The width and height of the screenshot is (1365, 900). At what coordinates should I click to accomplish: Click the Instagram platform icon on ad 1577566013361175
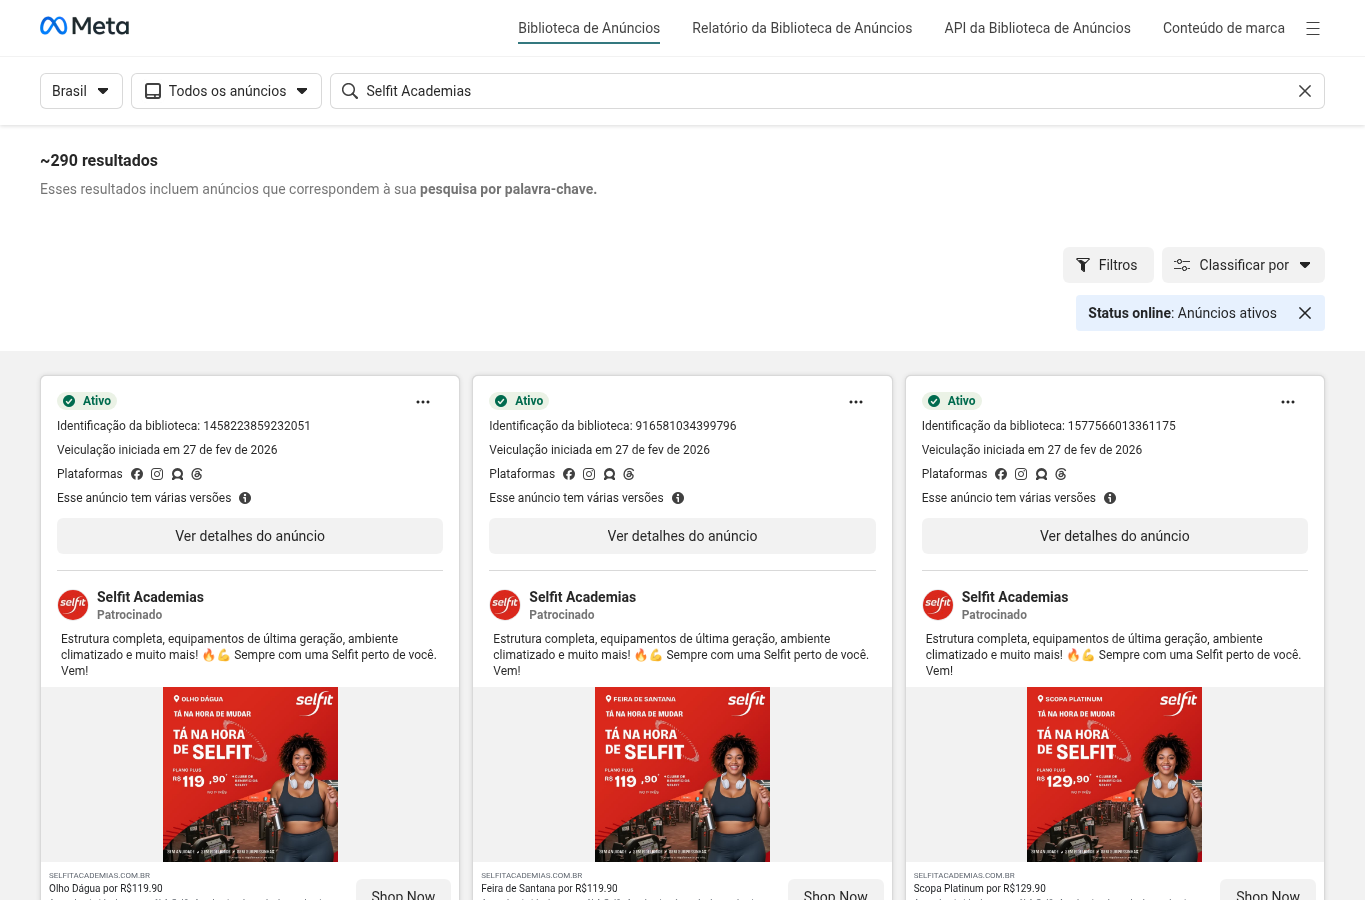(x=1021, y=474)
